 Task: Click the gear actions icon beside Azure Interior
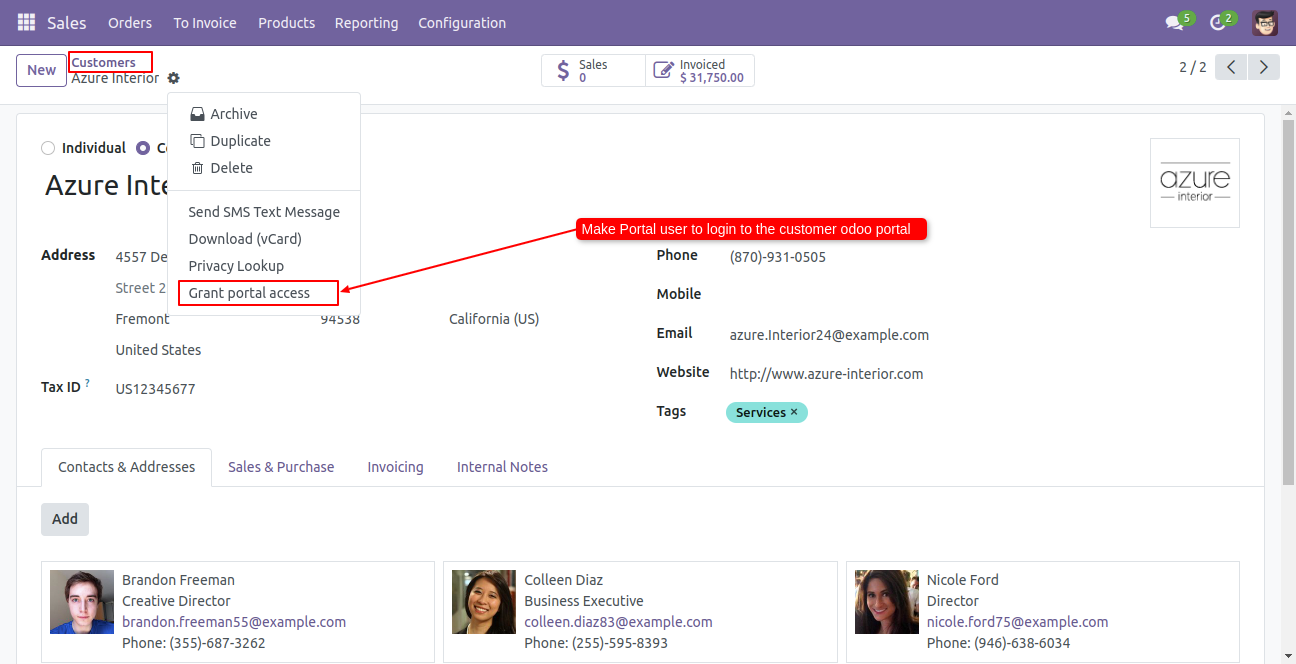[x=174, y=78]
